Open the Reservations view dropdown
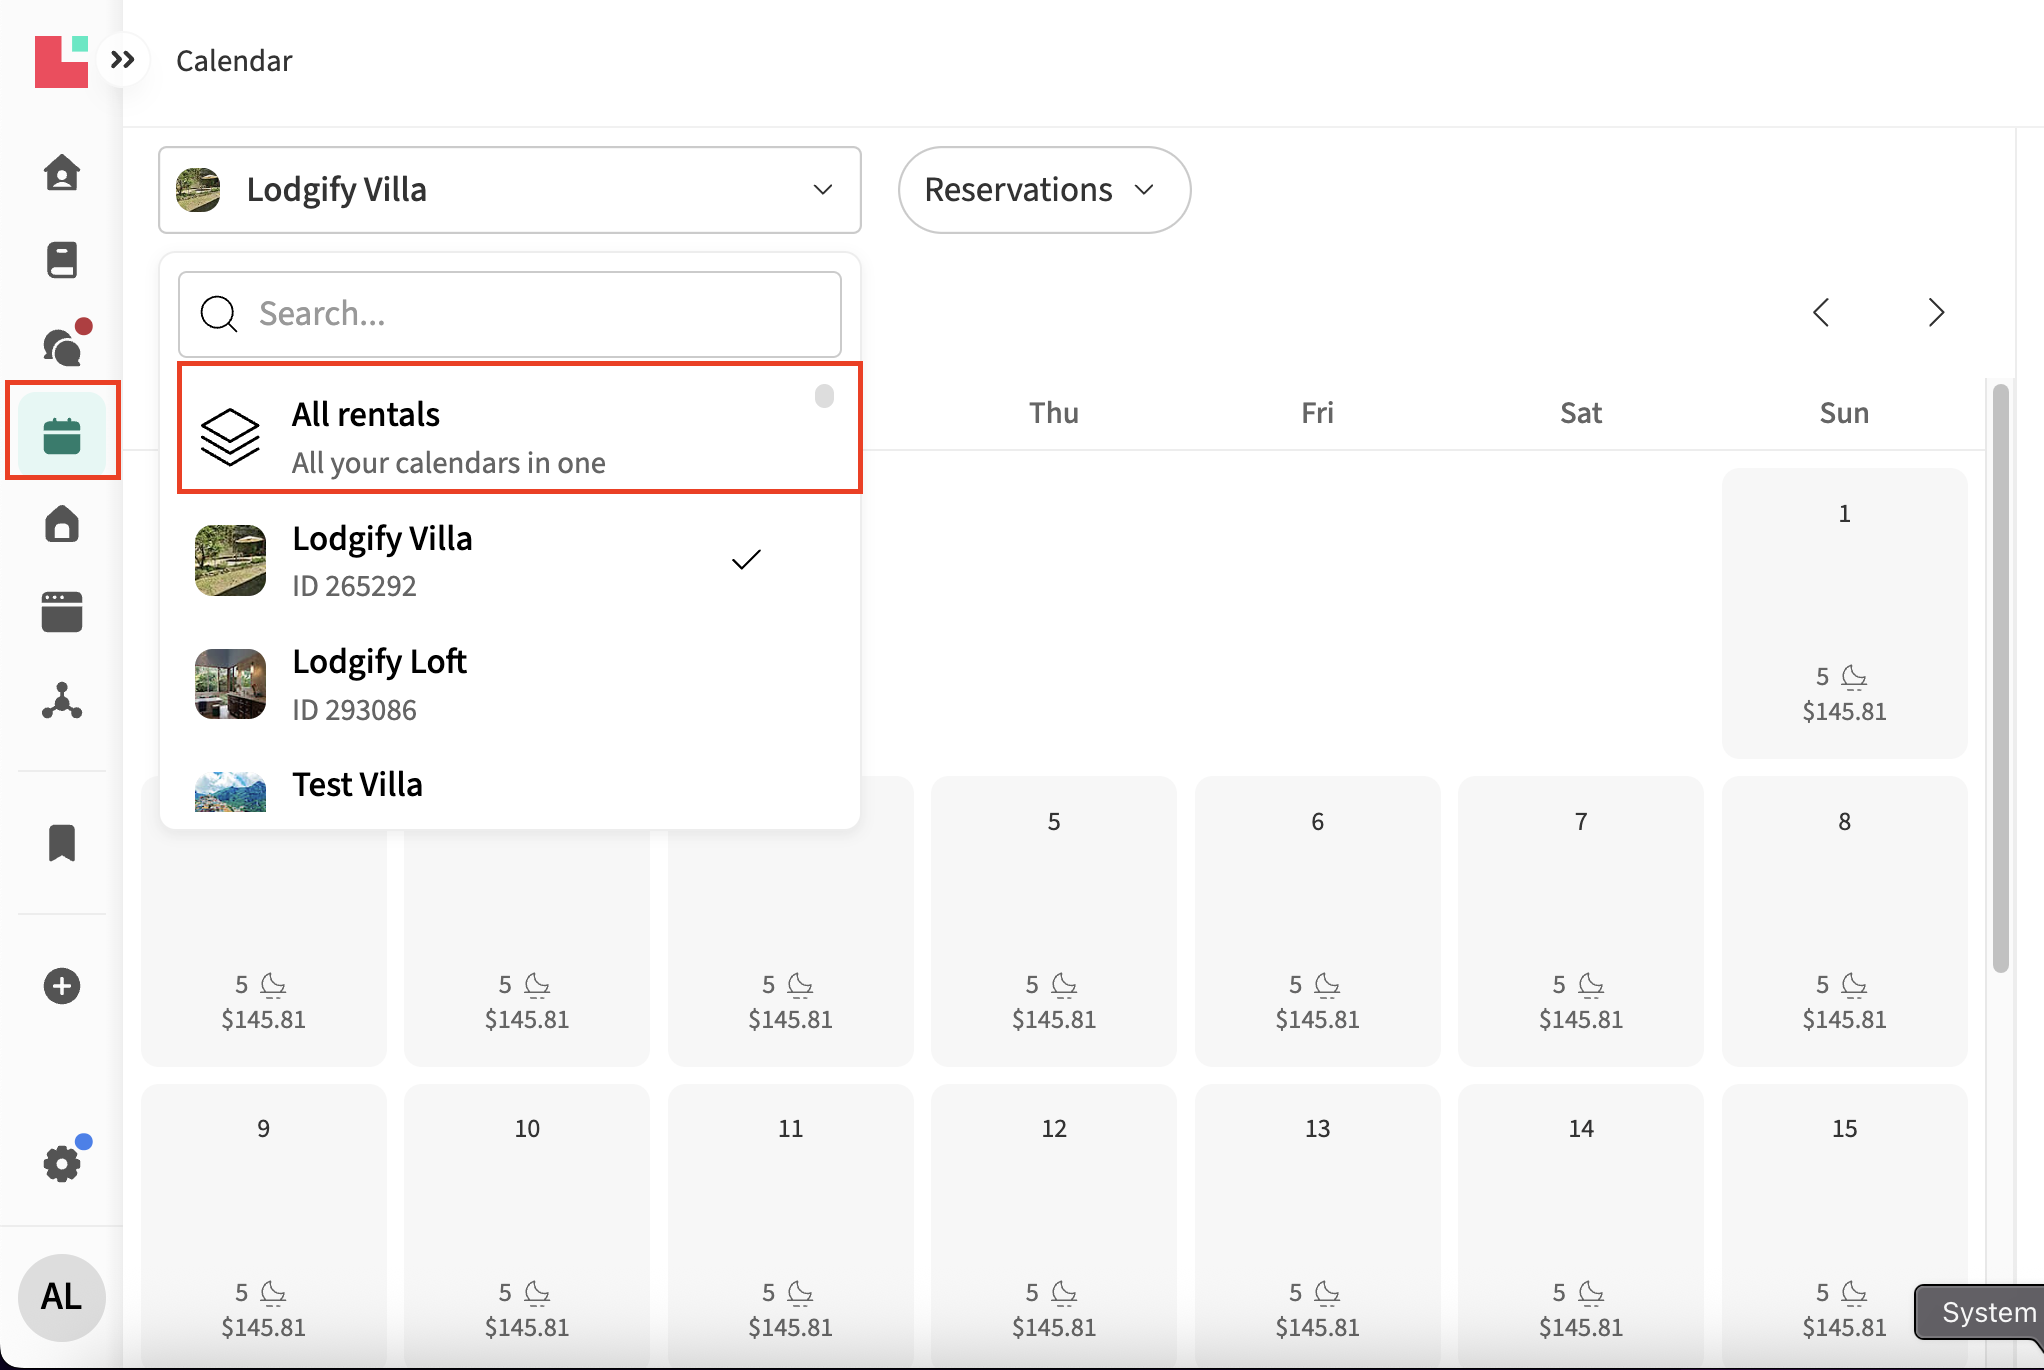Viewport: 2044px width, 1370px height. pyautogui.click(x=1043, y=190)
